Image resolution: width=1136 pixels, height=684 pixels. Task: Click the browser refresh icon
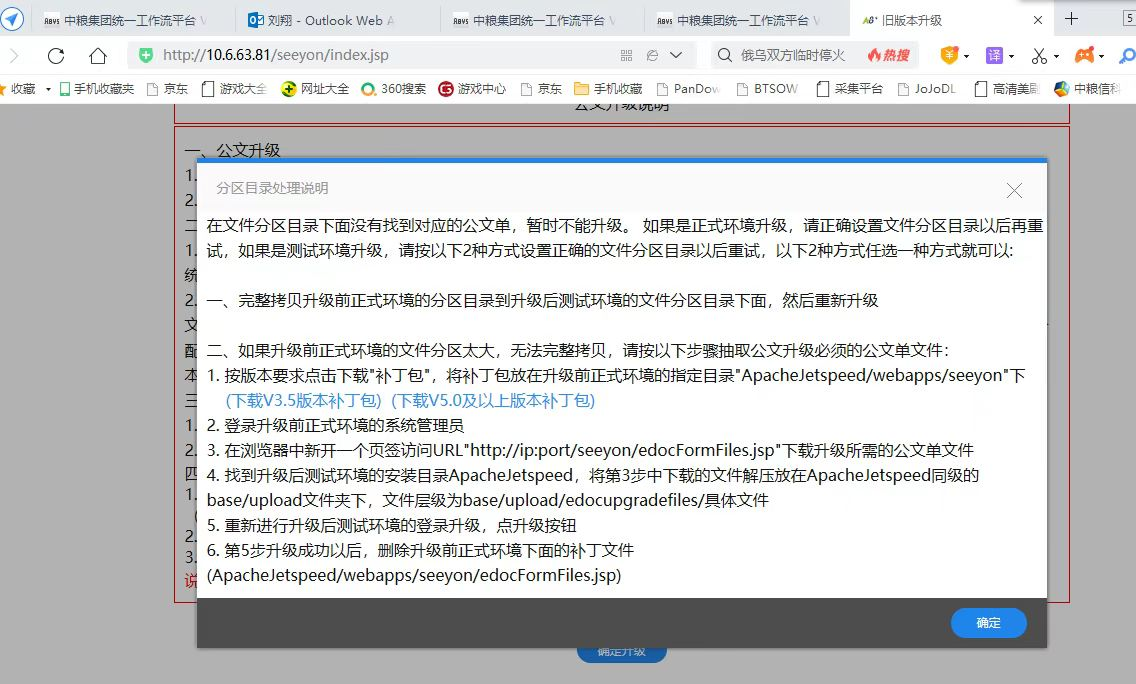tap(56, 56)
